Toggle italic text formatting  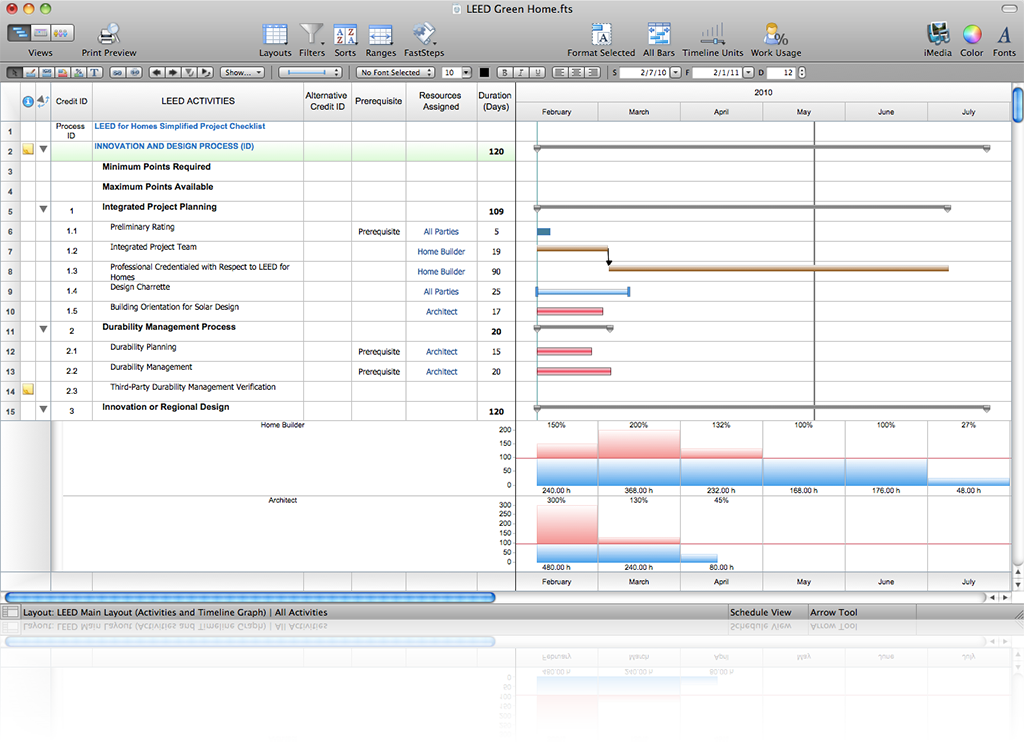click(522, 73)
